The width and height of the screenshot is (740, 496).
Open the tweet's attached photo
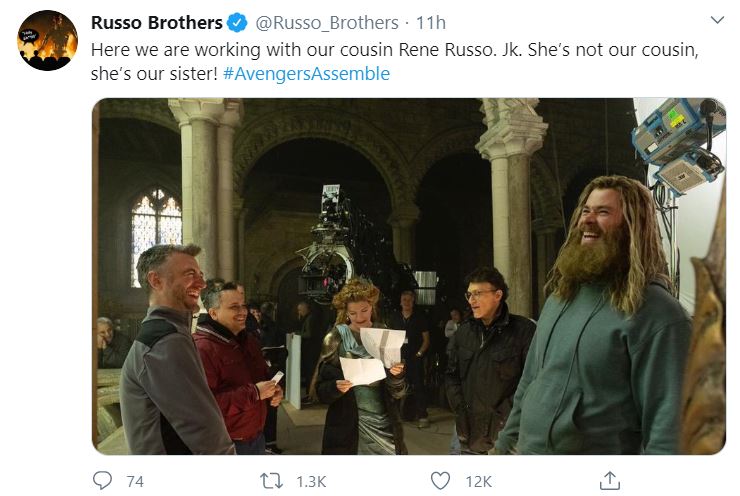pyautogui.click(x=408, y=276)
